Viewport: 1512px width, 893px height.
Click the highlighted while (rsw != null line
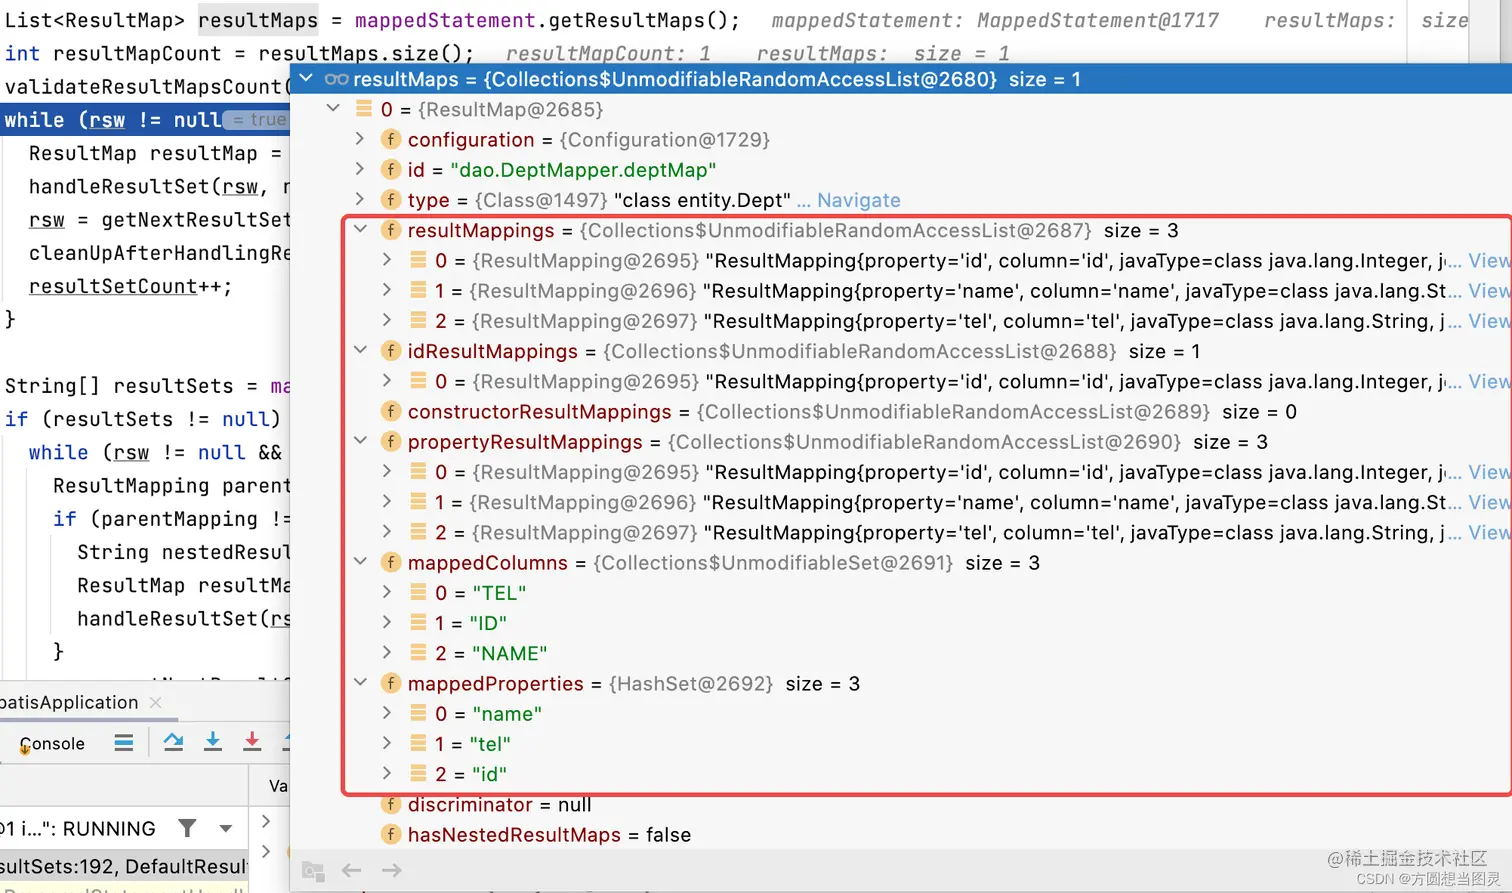click(145, 120)
